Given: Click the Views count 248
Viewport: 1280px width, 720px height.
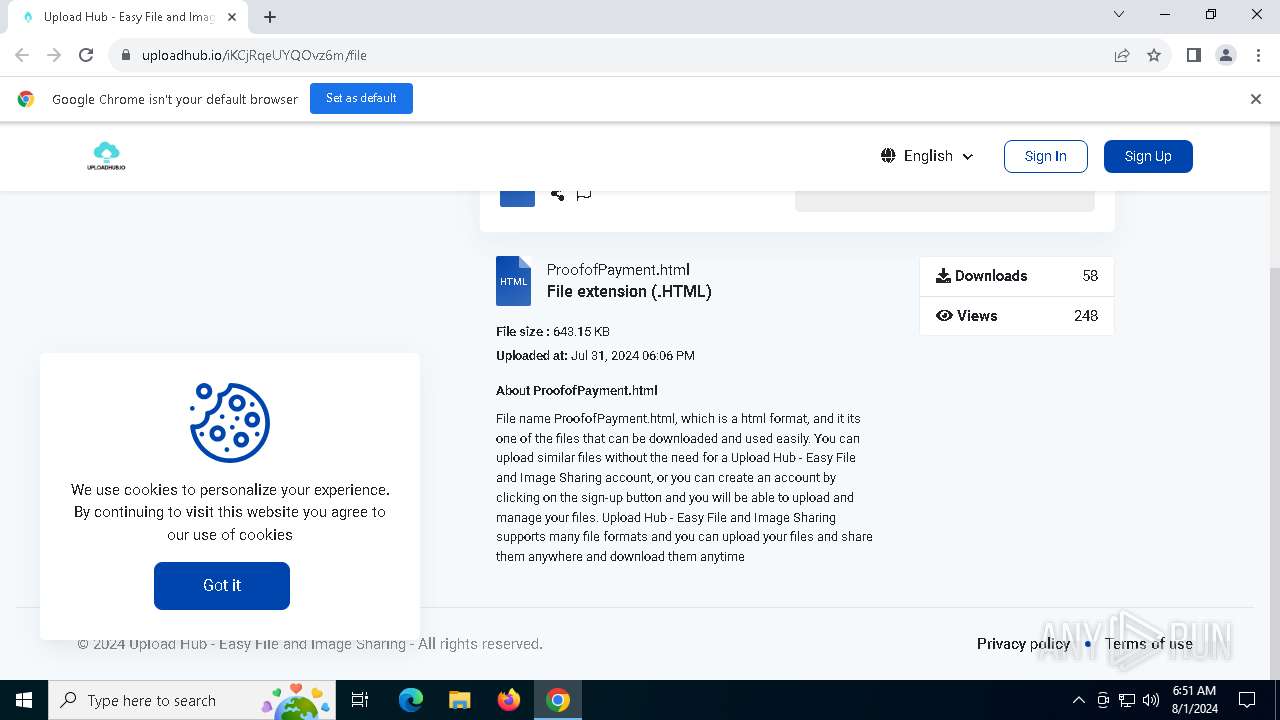Looking at the screenshot, I should pos(1086,316).
